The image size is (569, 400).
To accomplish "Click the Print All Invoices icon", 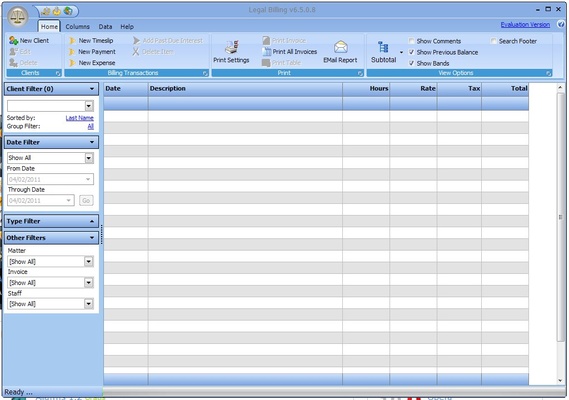I will (267, 52).
